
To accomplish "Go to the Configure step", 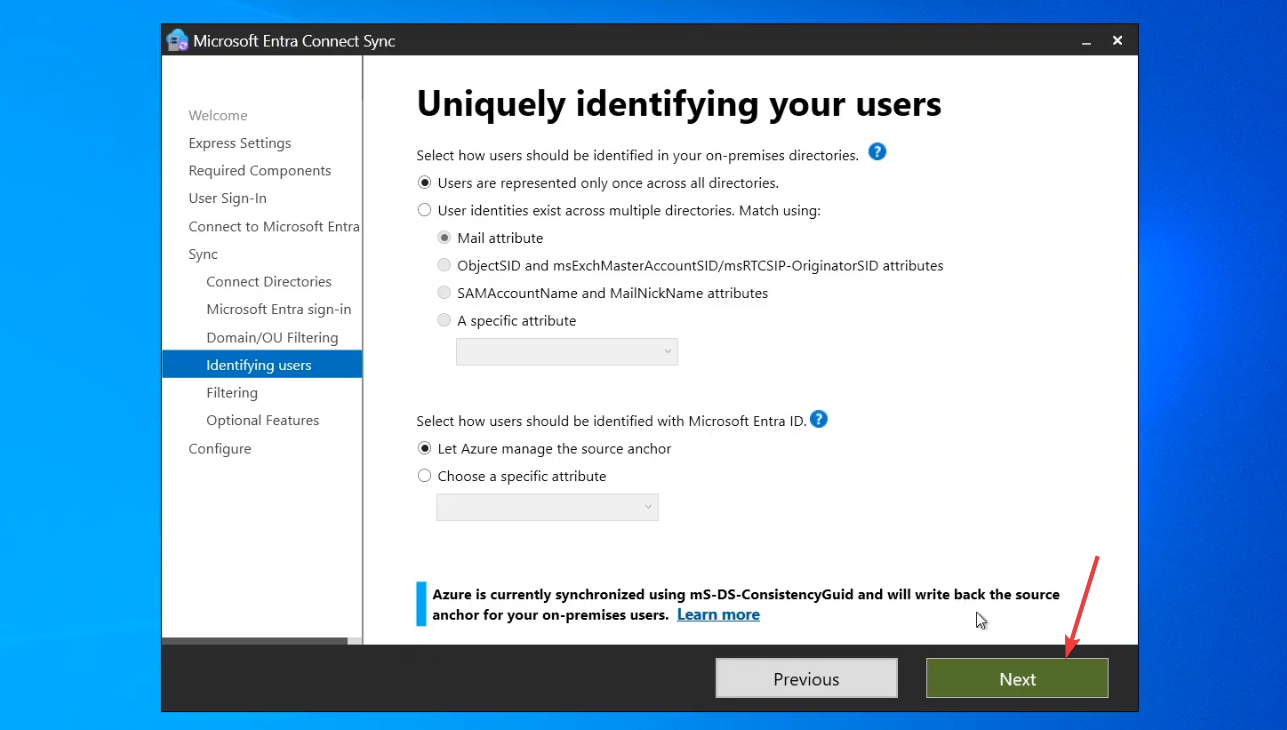I will coord(220,448).
